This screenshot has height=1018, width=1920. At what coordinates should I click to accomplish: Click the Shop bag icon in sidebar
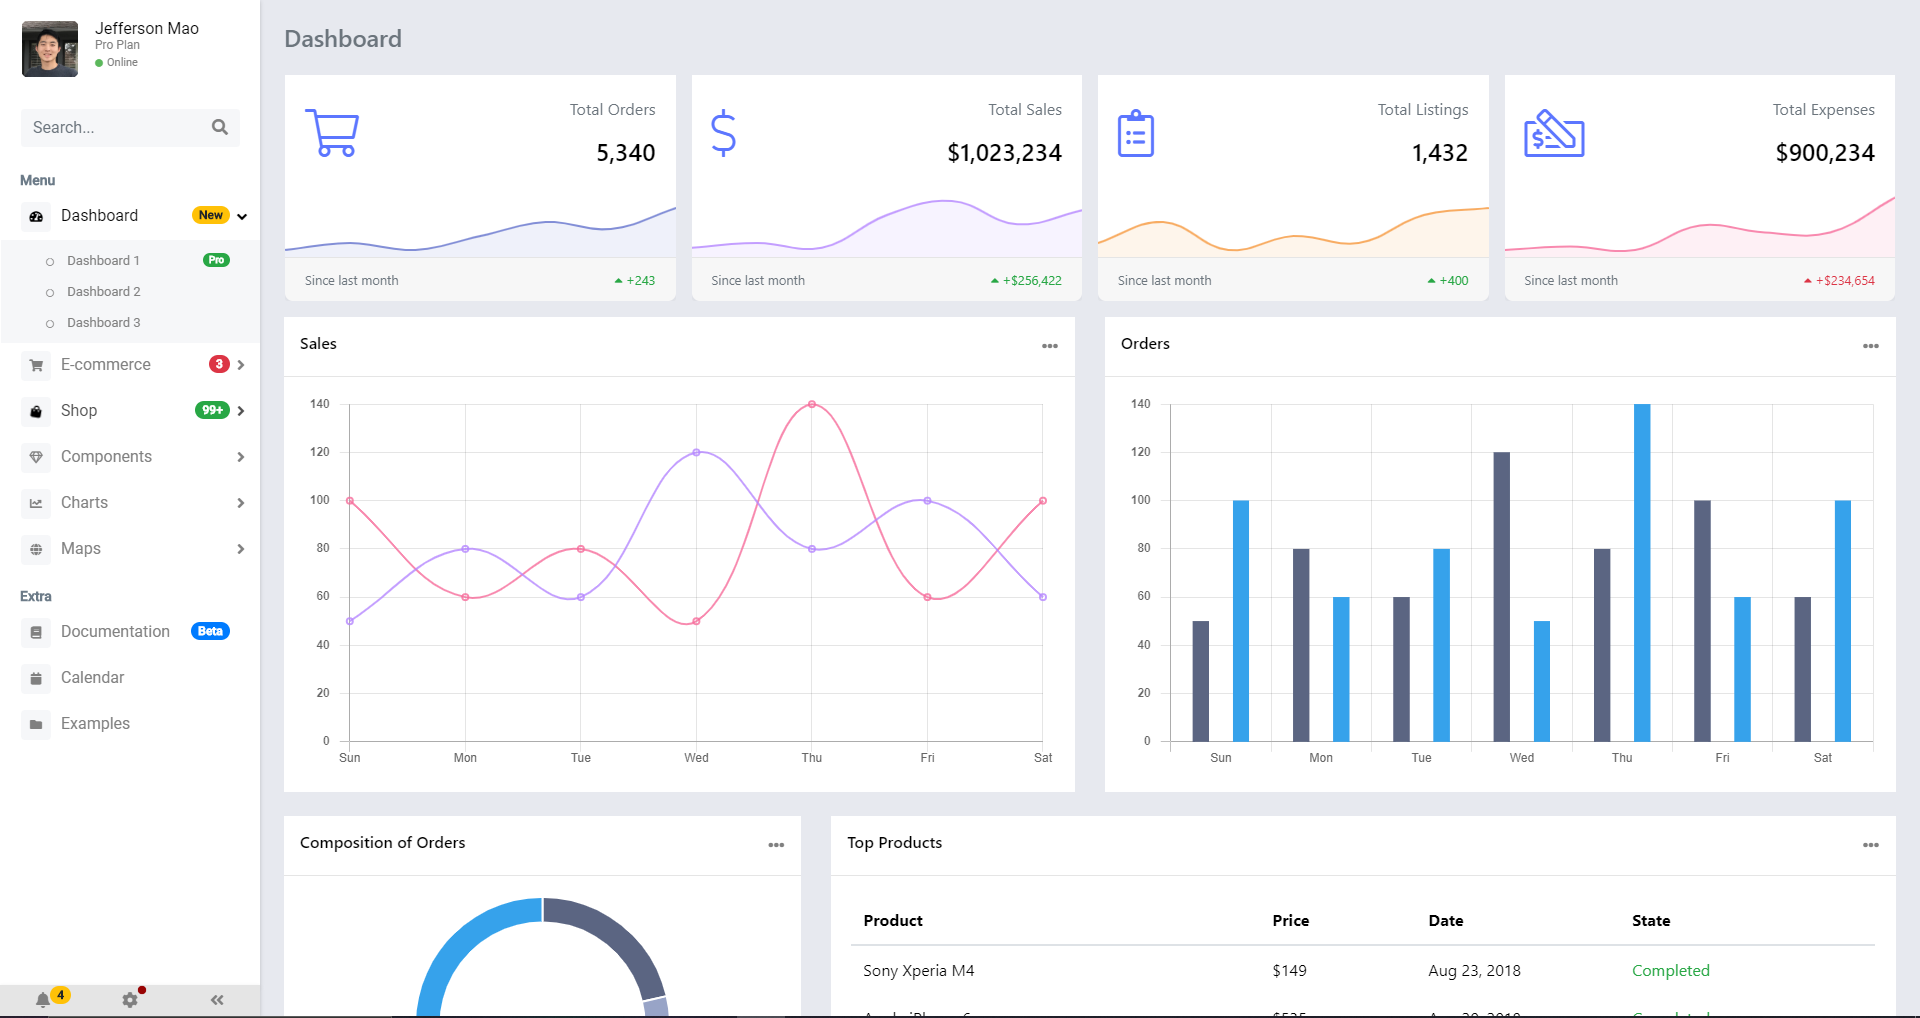click(x=36, y=411)
